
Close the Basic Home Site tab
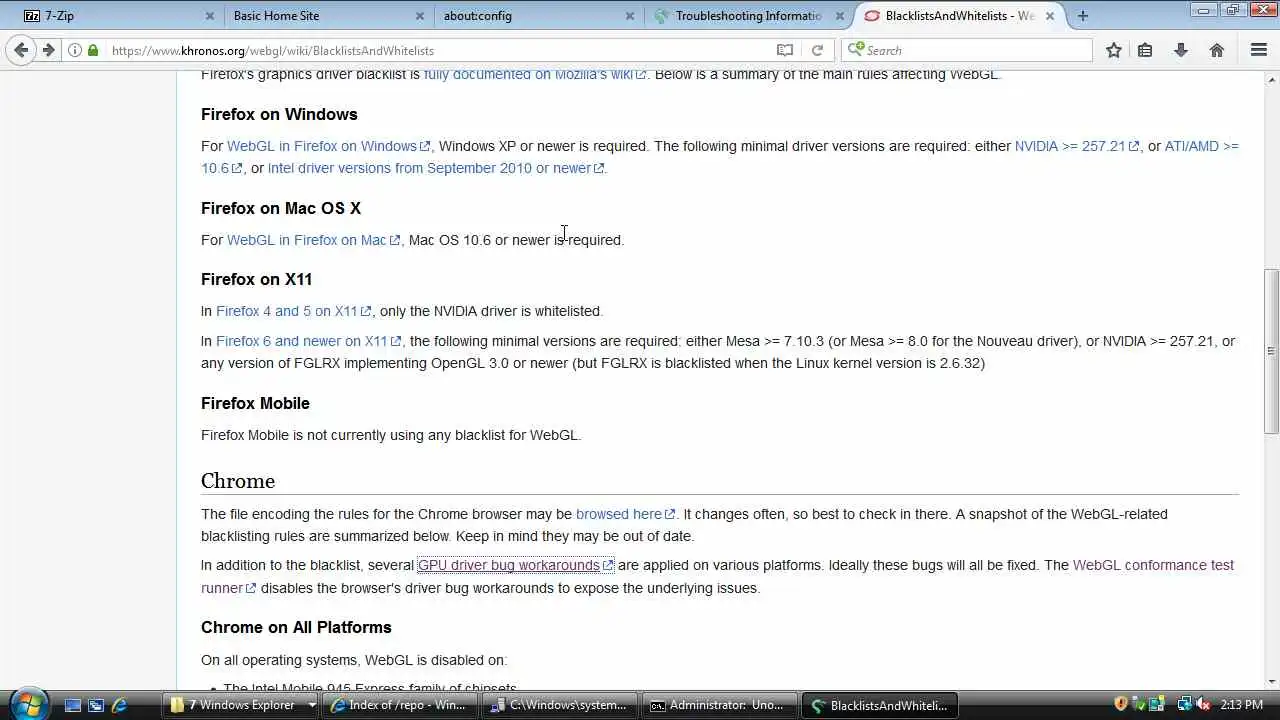coord(420,16)
